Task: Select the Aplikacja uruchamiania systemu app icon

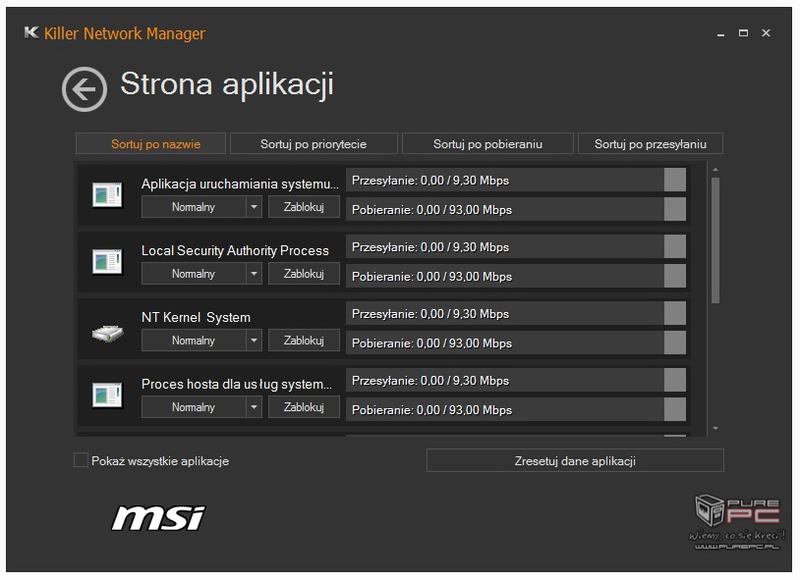Action: 107,195
